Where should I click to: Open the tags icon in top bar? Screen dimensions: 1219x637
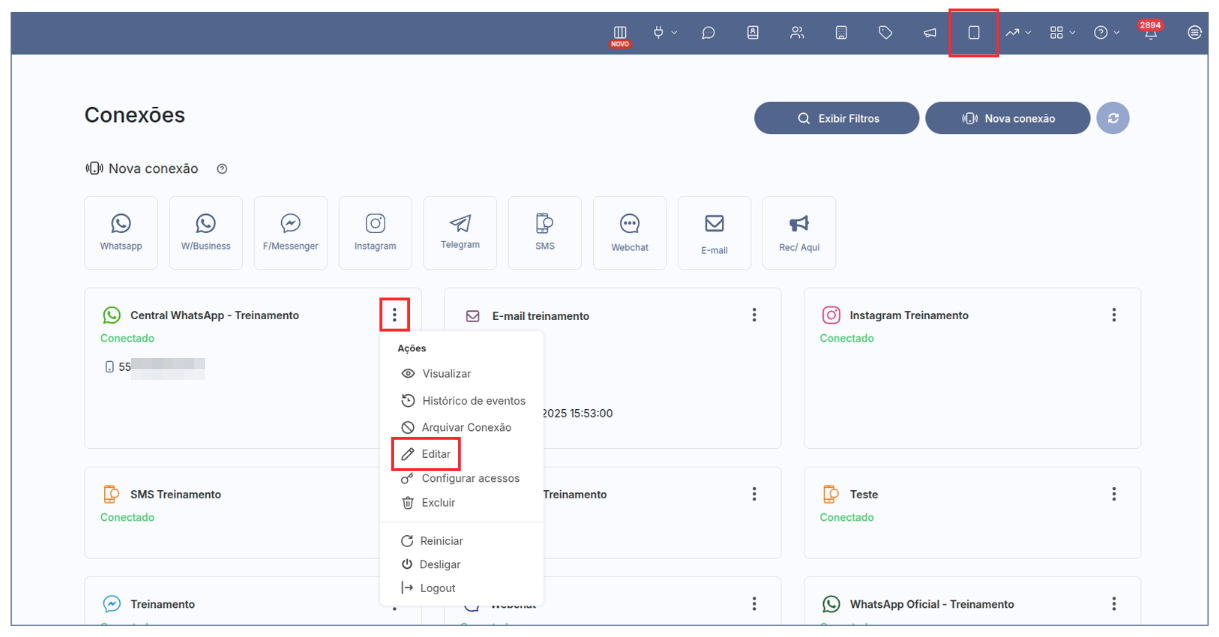tap(885, 33)
